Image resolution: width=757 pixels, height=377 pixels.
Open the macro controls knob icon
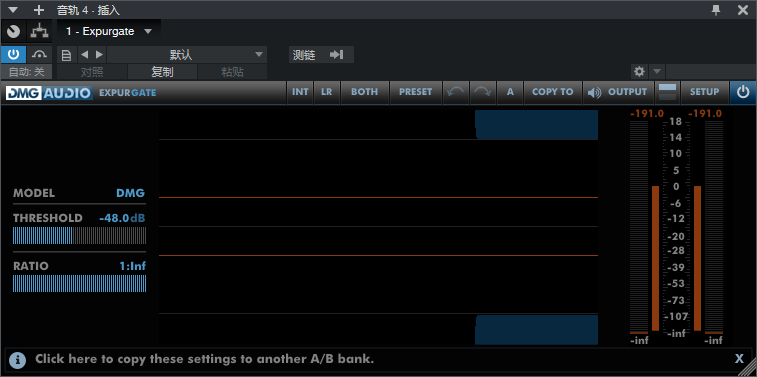14,31
